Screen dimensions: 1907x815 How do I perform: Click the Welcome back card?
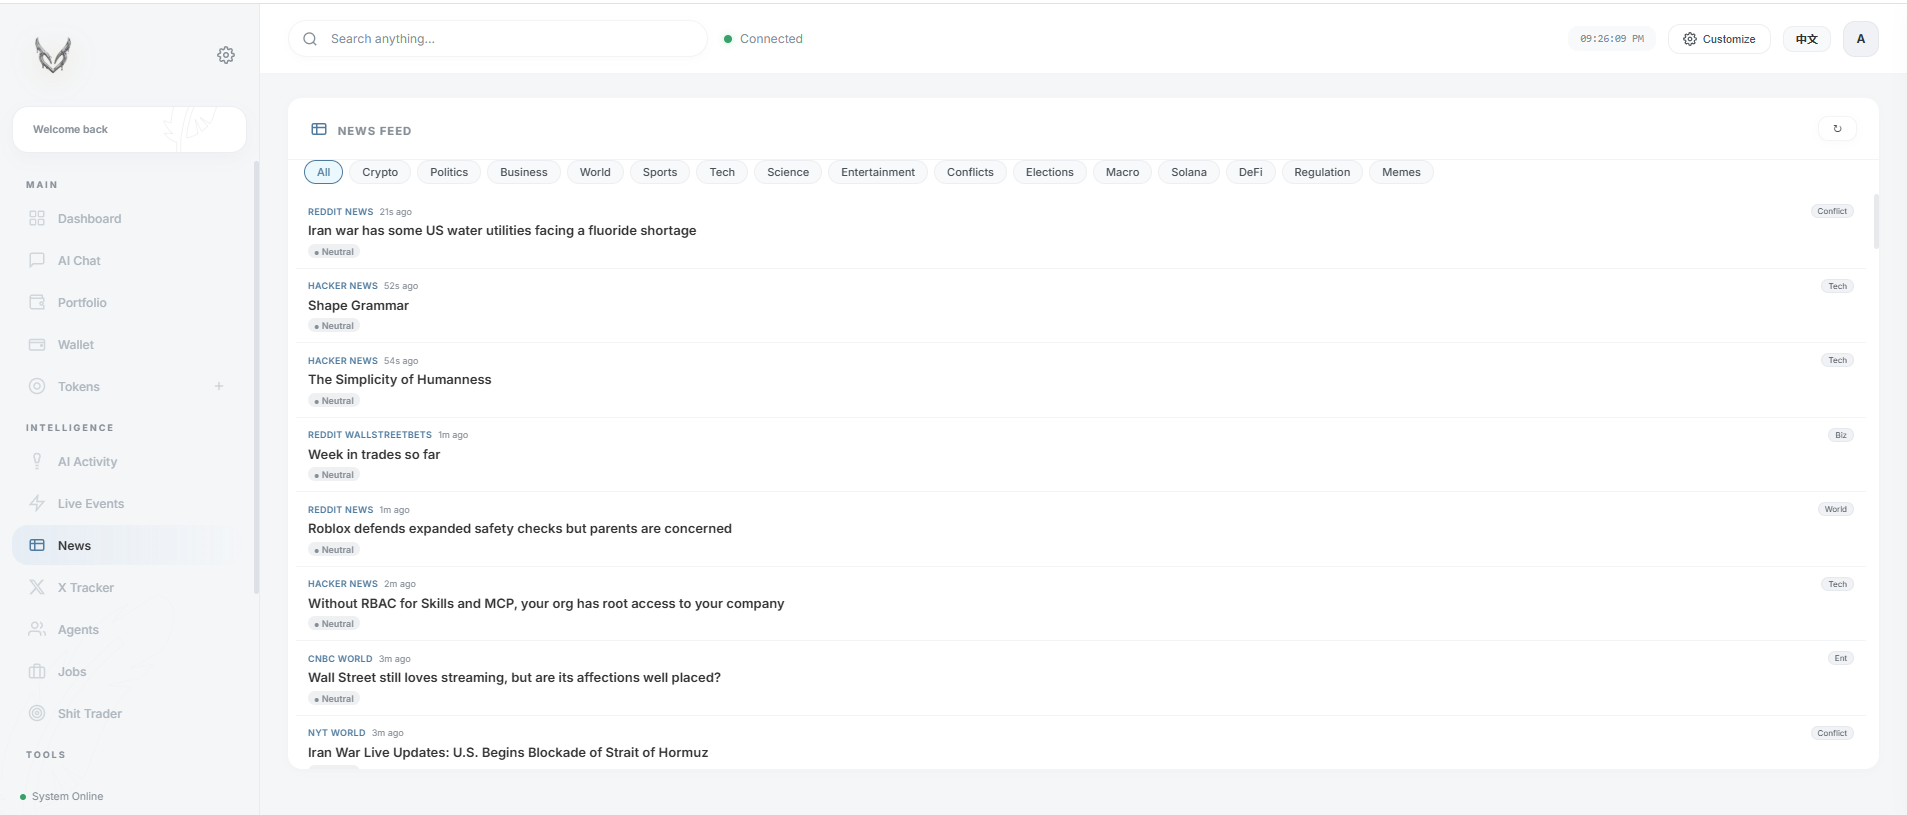point(129,129)
